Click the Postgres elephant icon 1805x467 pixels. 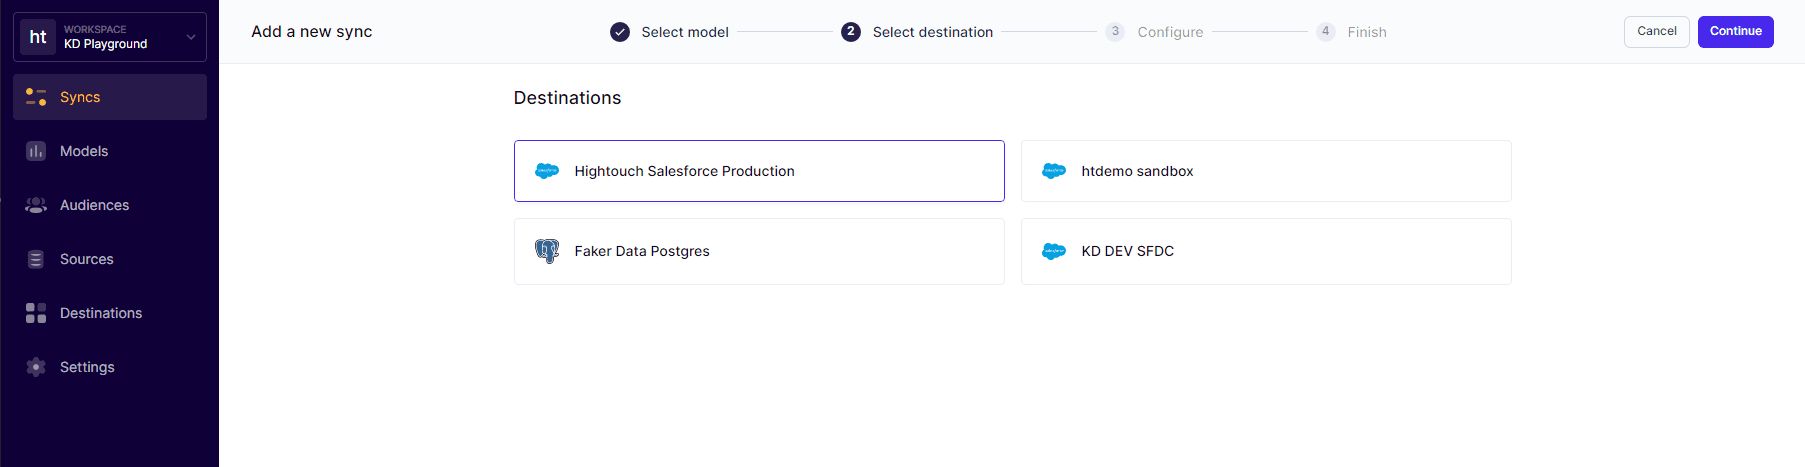tap(547, 251)
